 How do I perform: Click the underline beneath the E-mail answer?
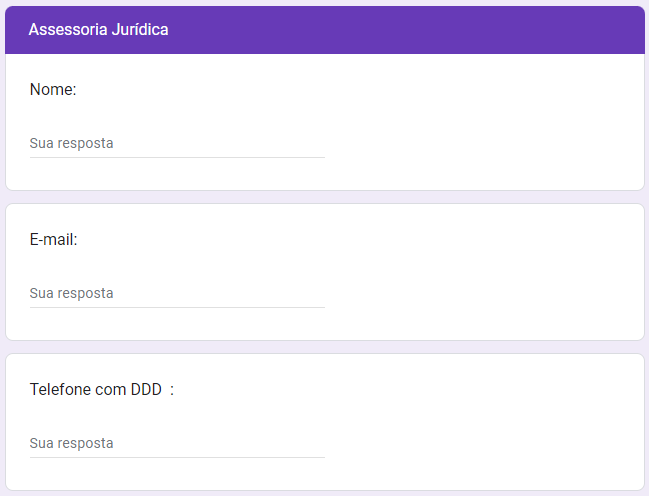pyautogui.click(x=177, y=307)
